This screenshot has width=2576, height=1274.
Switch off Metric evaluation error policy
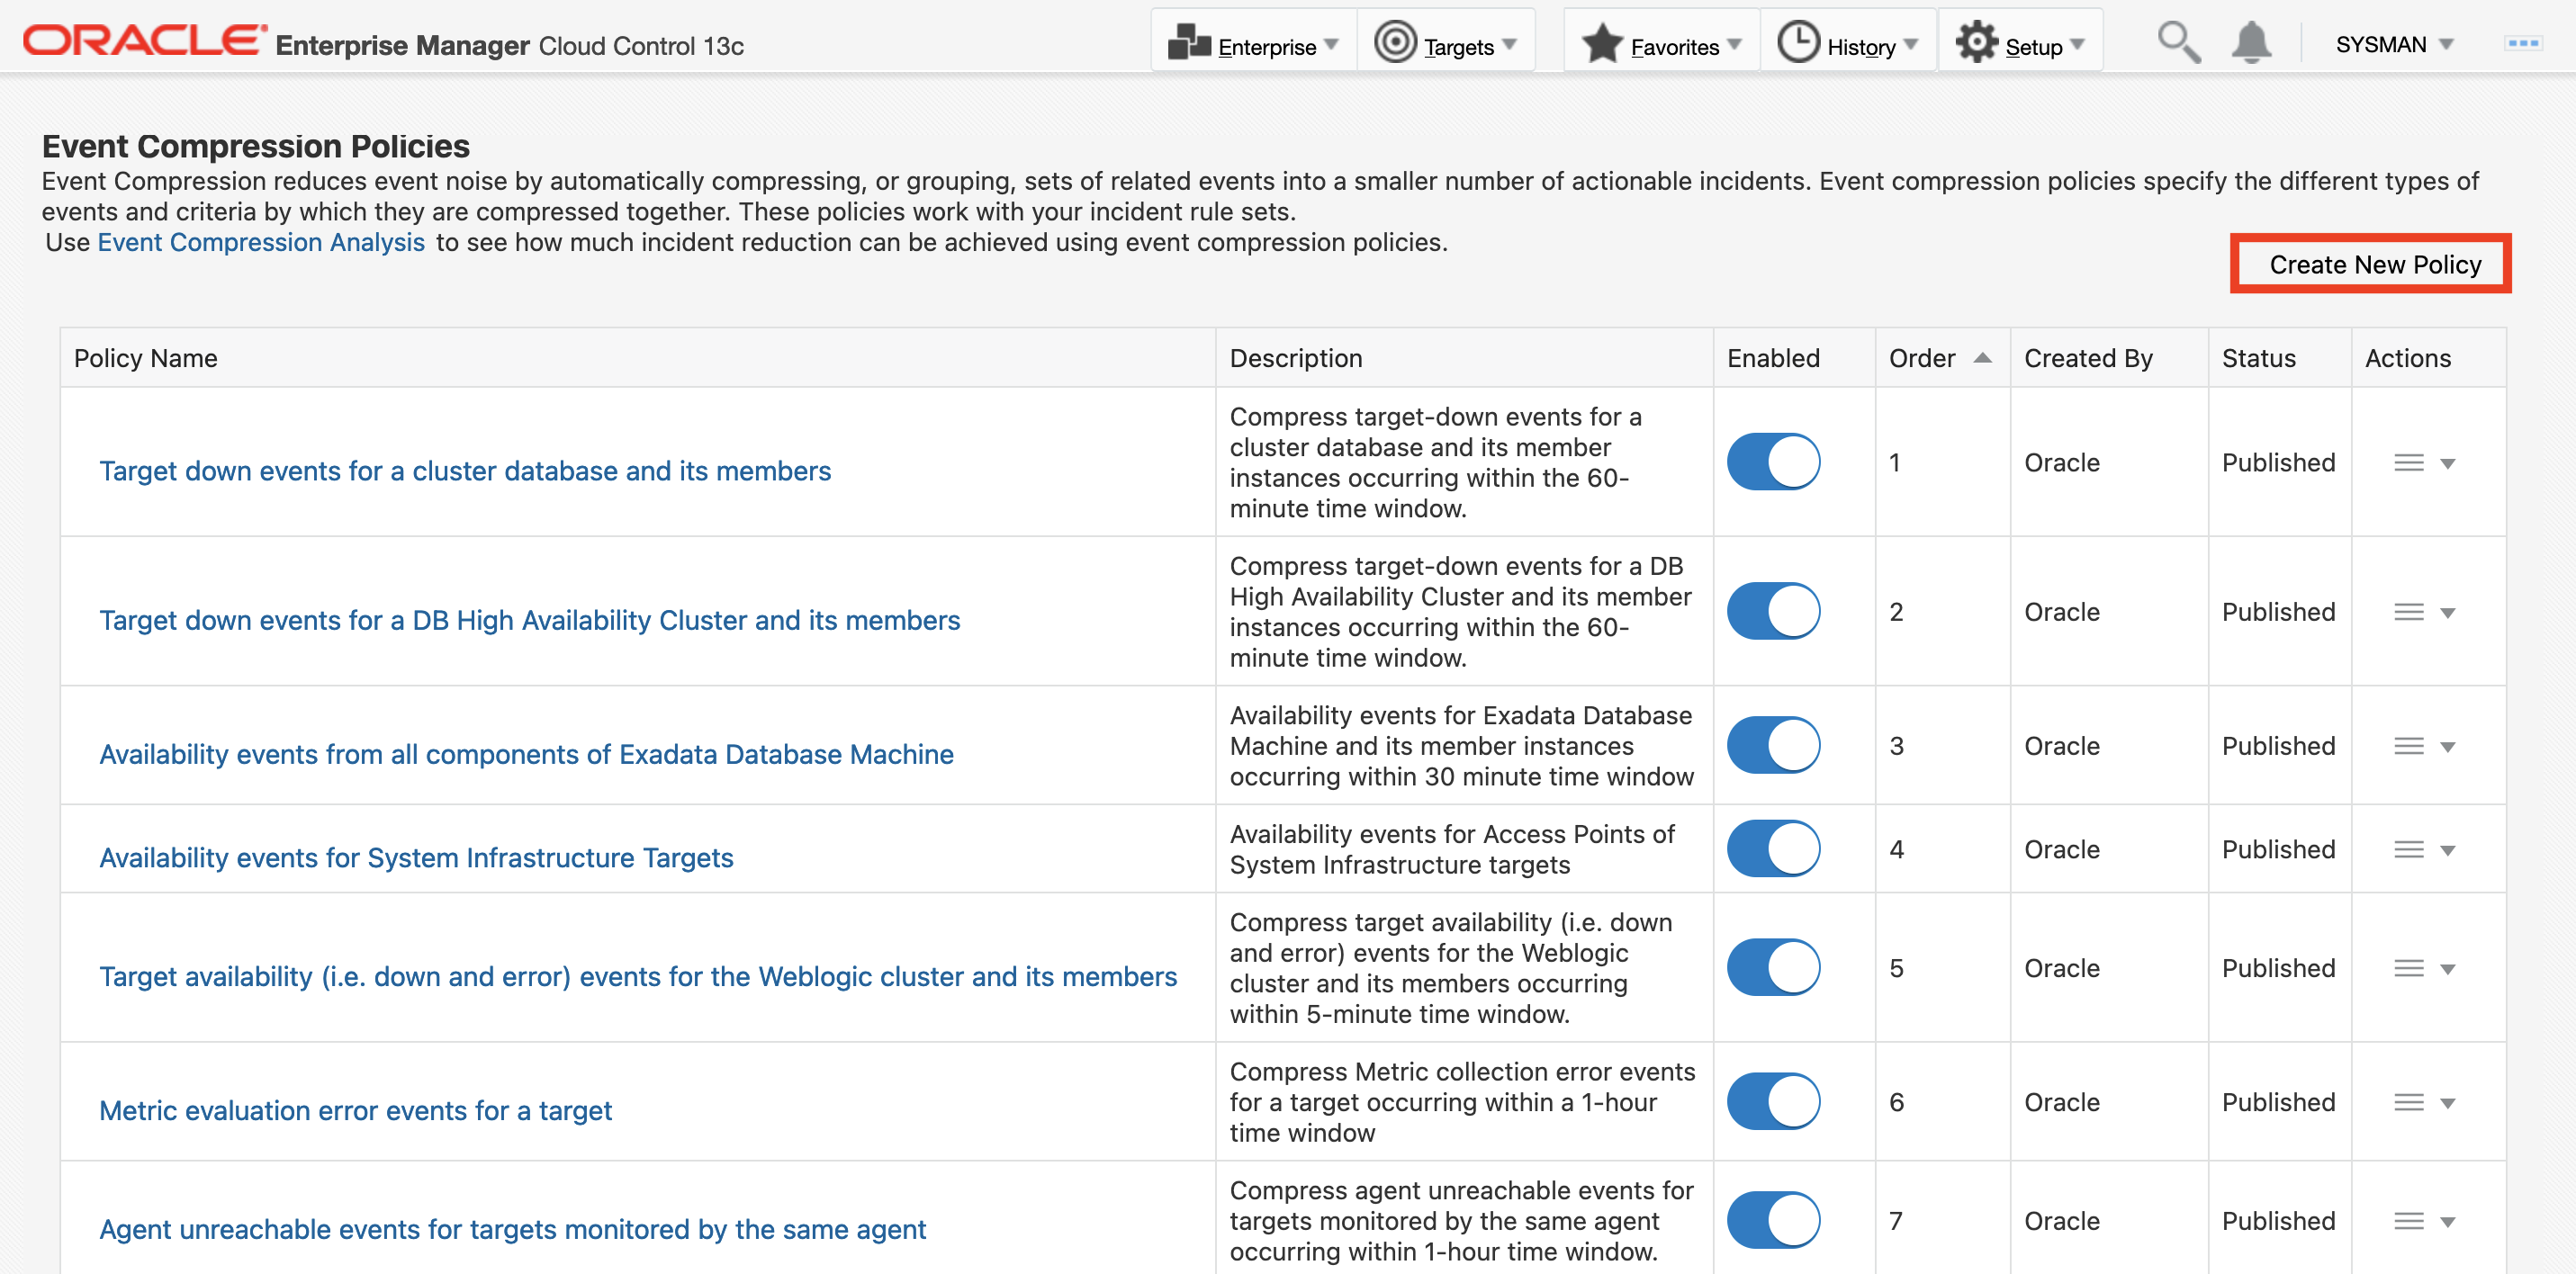(x=1773, y=1102)
